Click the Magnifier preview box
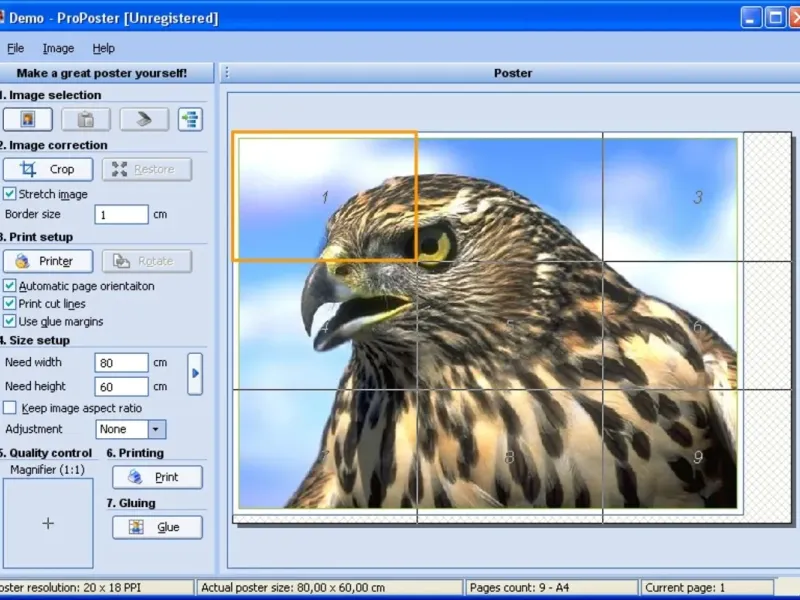 [48, 523]
